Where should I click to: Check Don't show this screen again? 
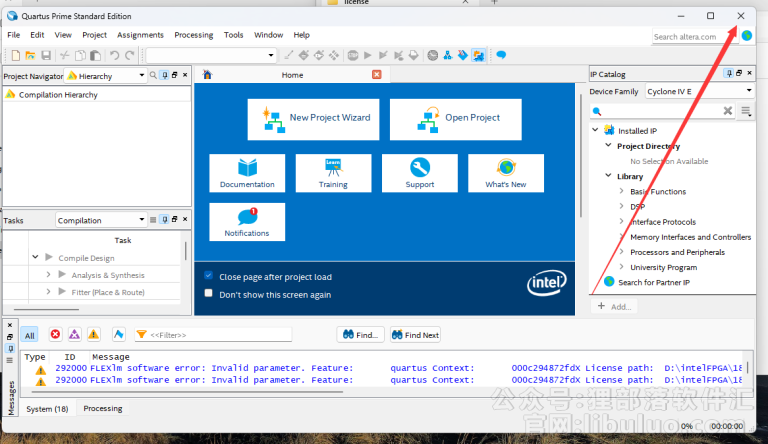click(209, 294)
